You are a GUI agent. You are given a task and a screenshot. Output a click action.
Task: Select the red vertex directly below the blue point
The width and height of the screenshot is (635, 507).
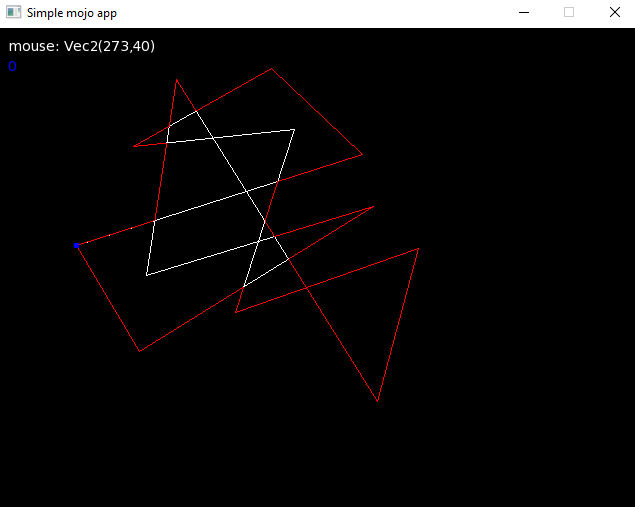point(139,351)
